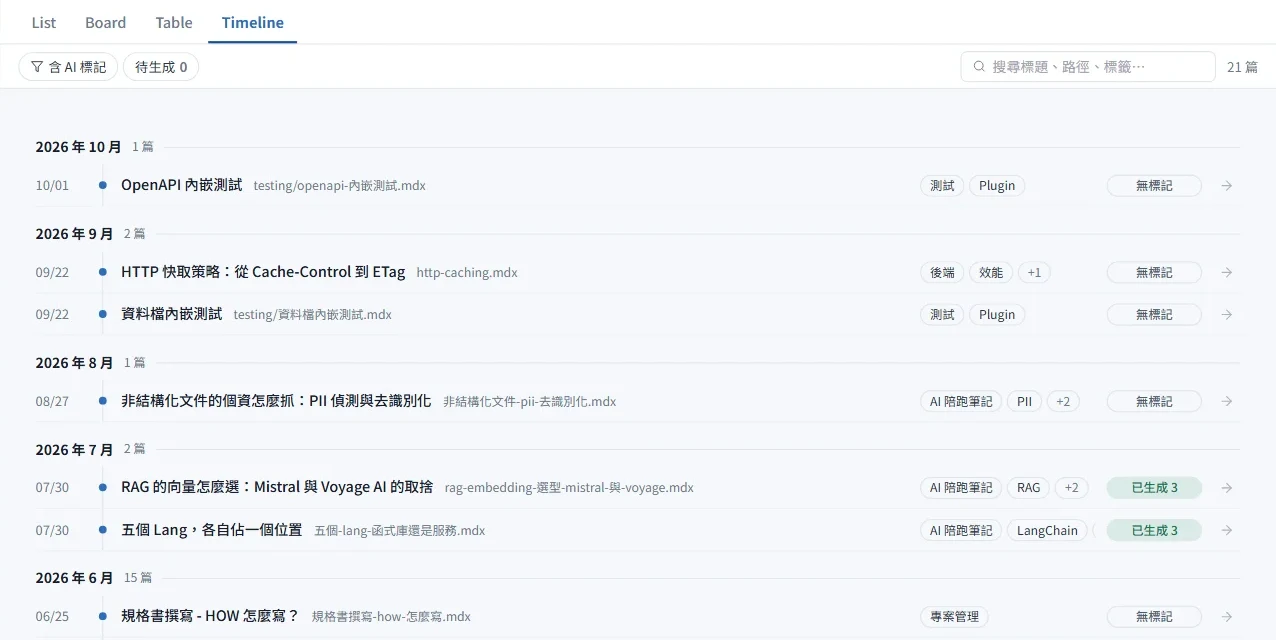
Task: Click the 專案管理 tag
Action: (954, 616)
